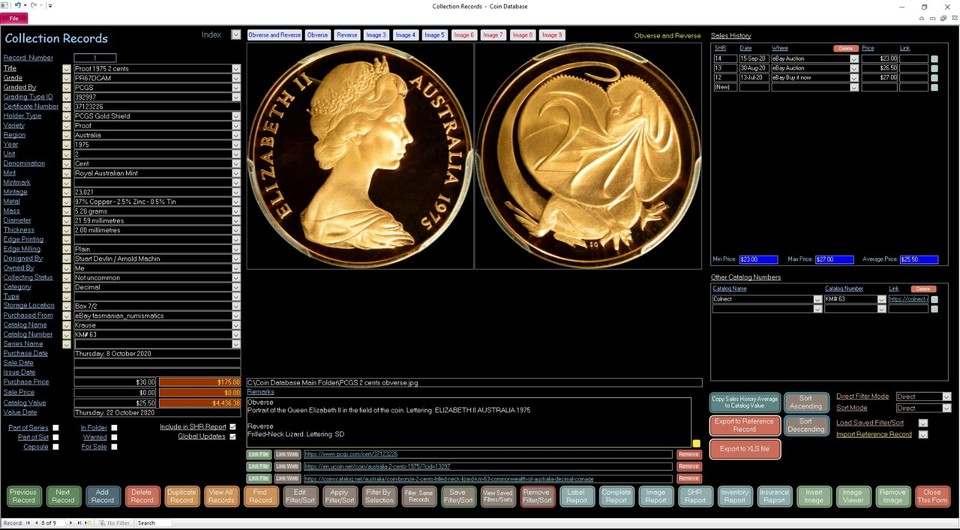Click the Undo arrow in the title bar
Image resolution: width=960 pixels, height=530 pixels.
18,6
